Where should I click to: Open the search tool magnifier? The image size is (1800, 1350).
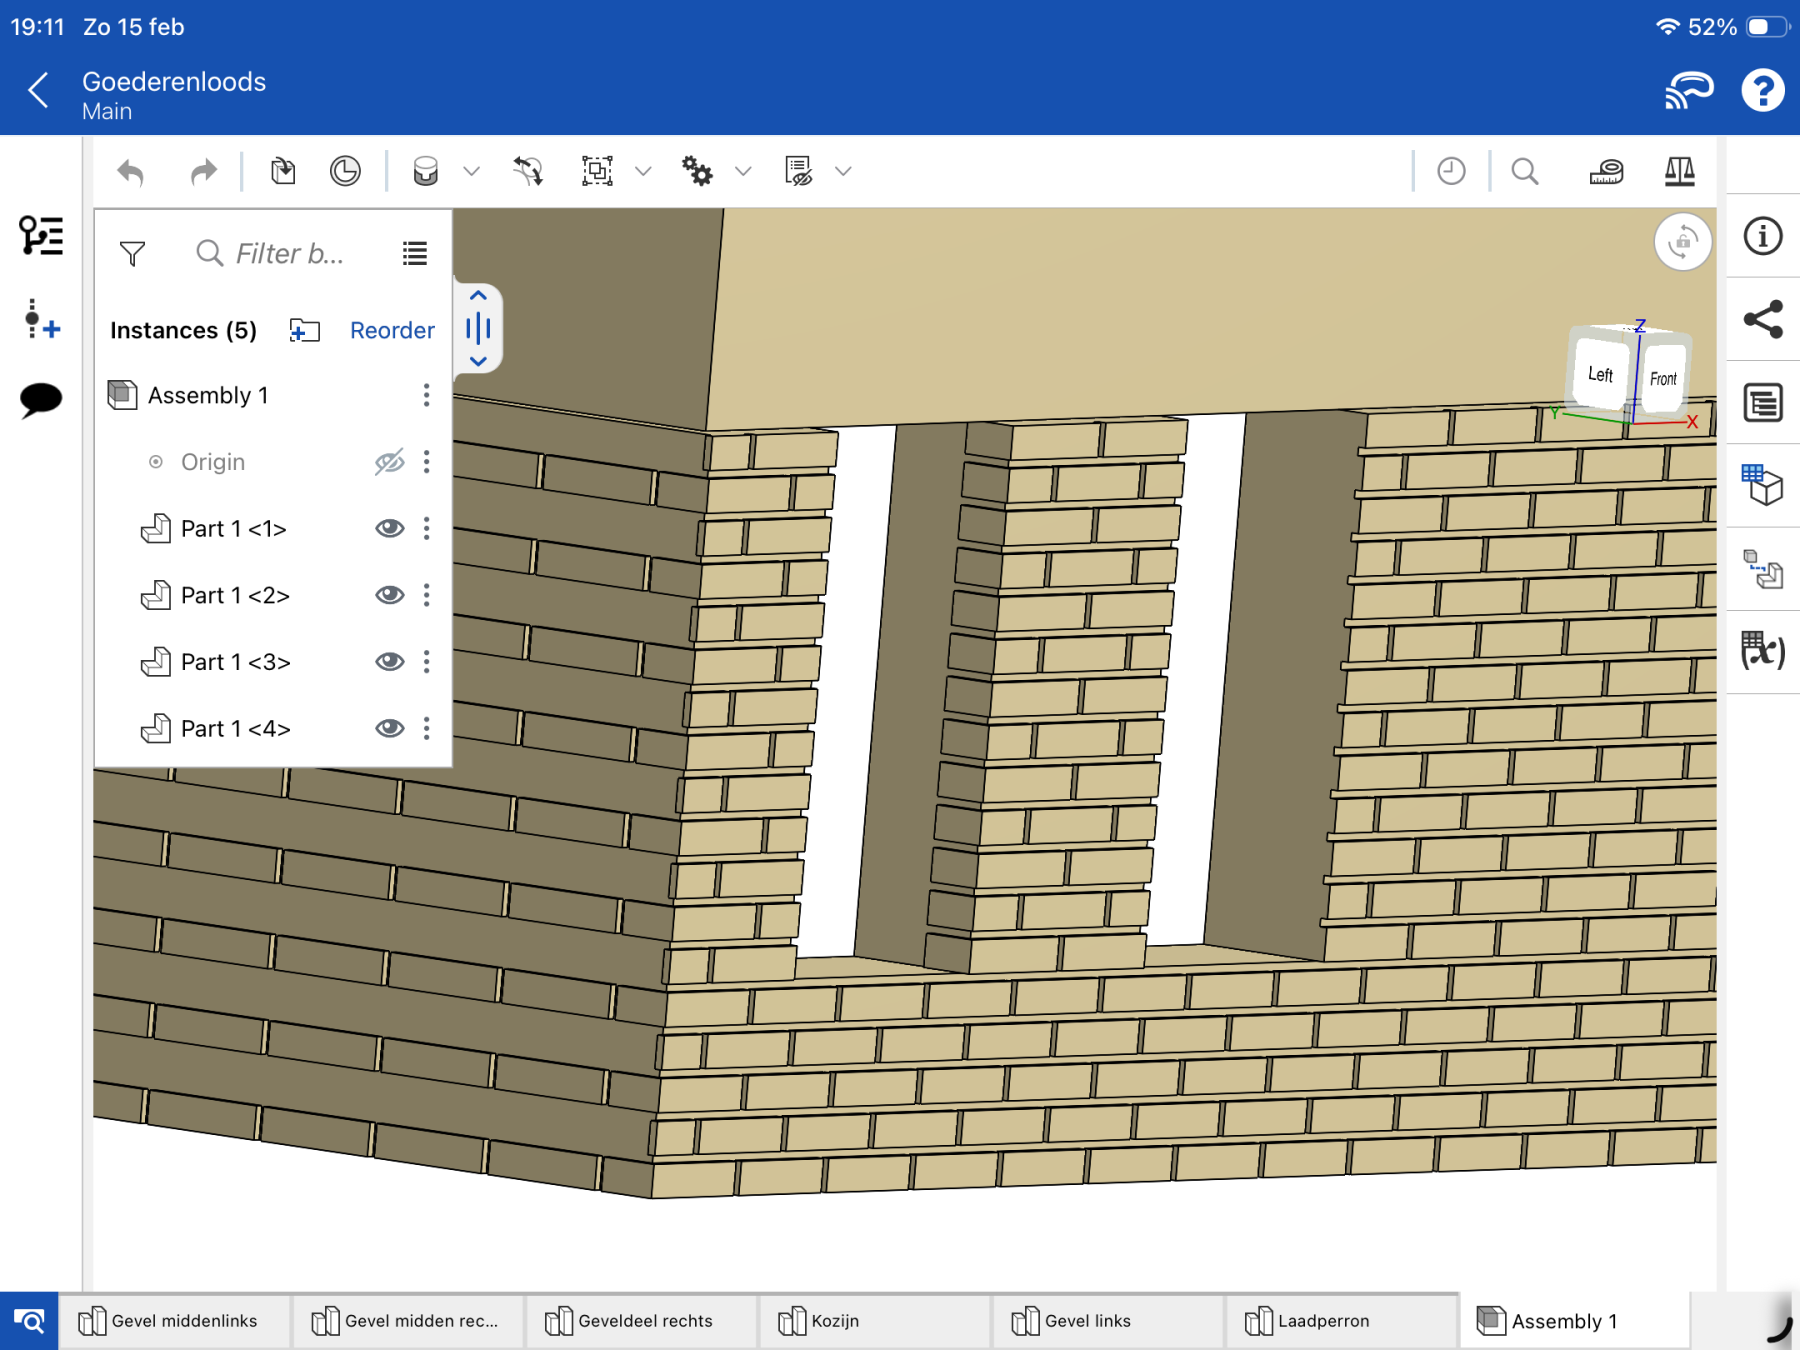[1524, 172]
